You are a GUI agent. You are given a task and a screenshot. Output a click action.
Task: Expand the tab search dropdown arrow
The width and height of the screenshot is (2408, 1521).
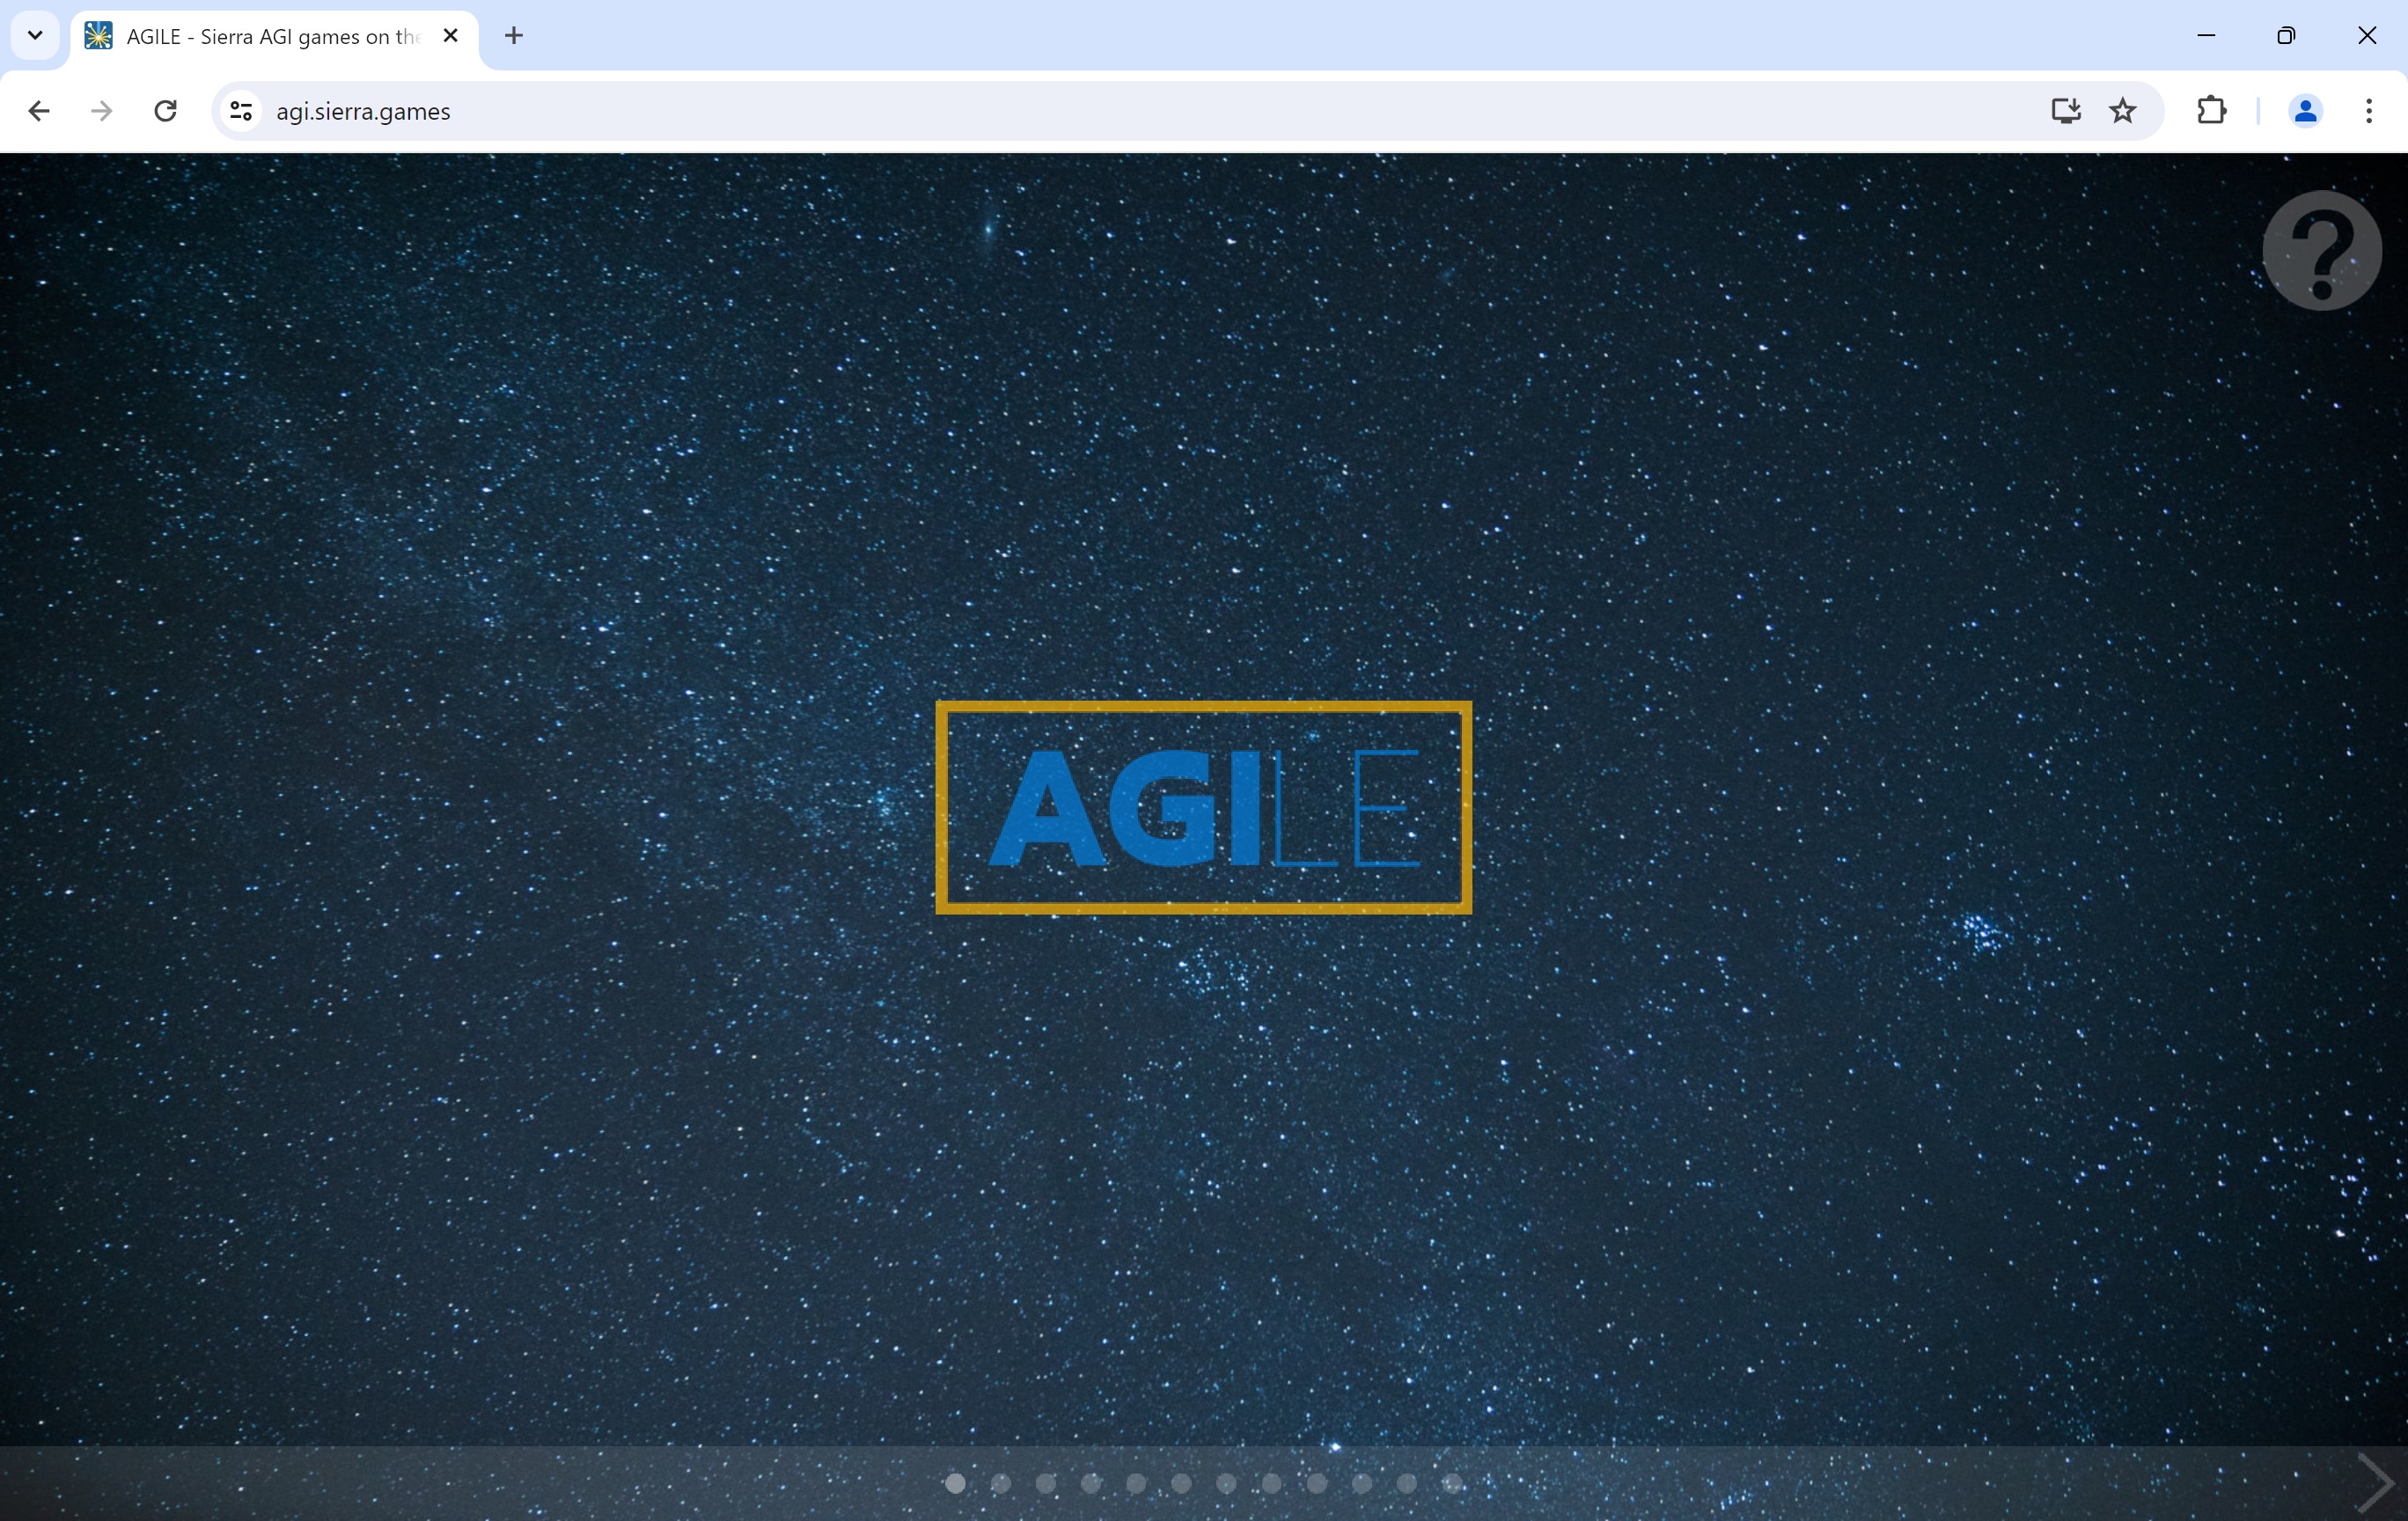(x=35, y=36)
